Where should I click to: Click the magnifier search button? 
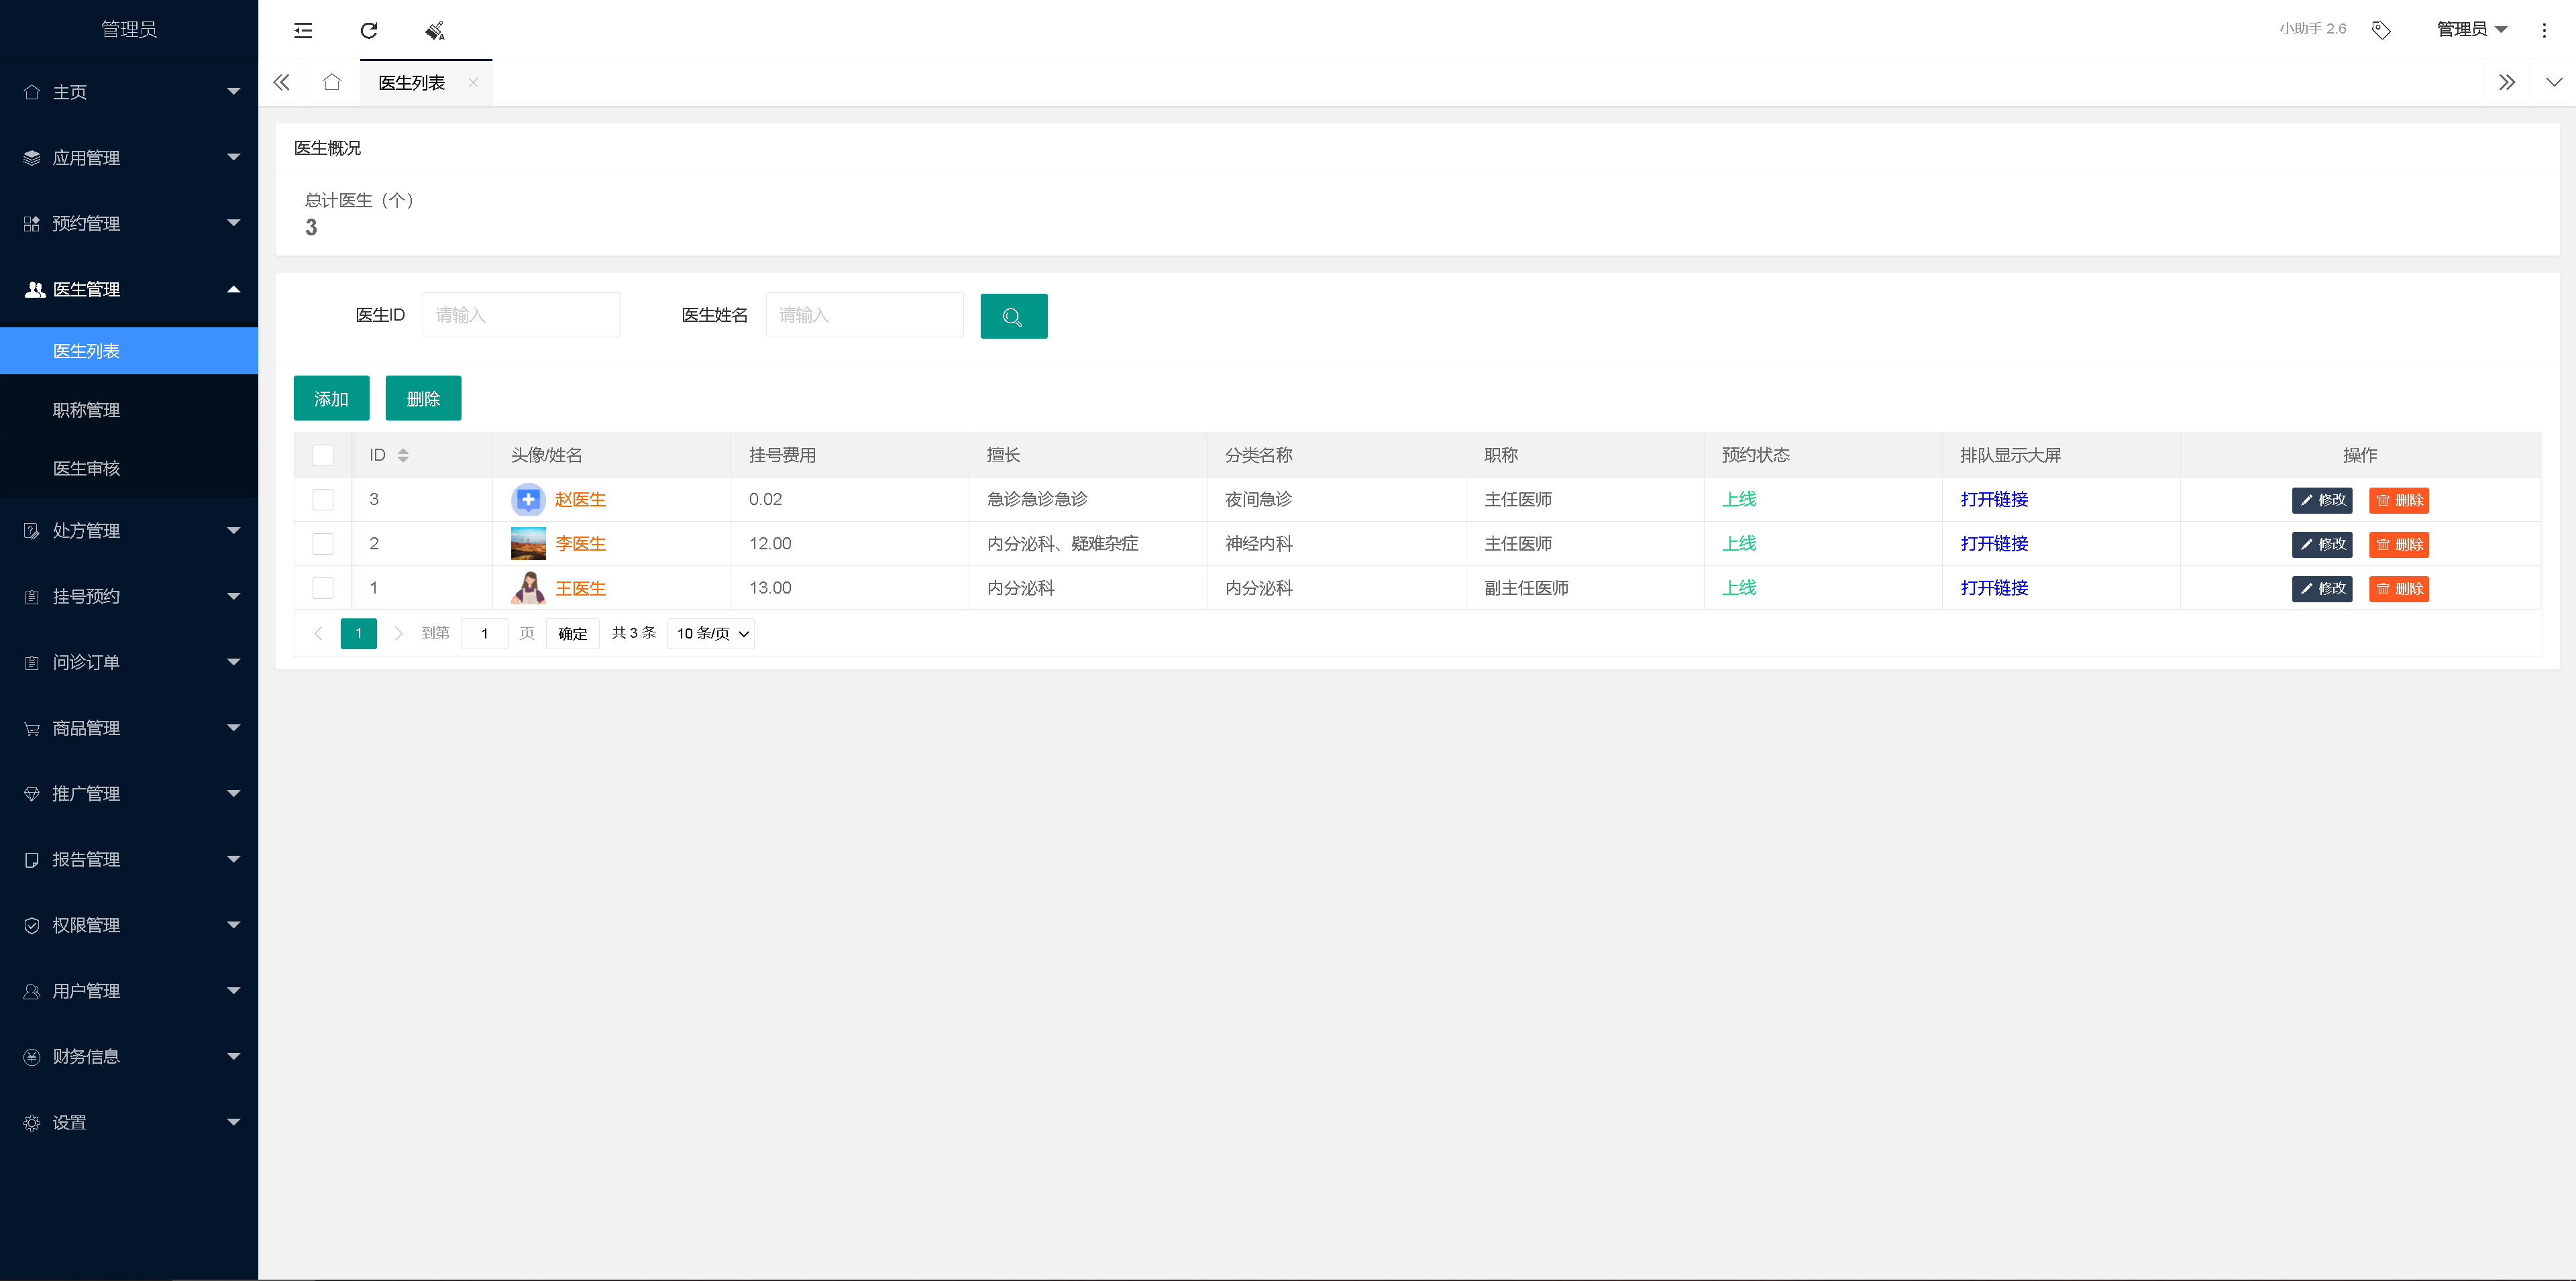pos(1013,316)
